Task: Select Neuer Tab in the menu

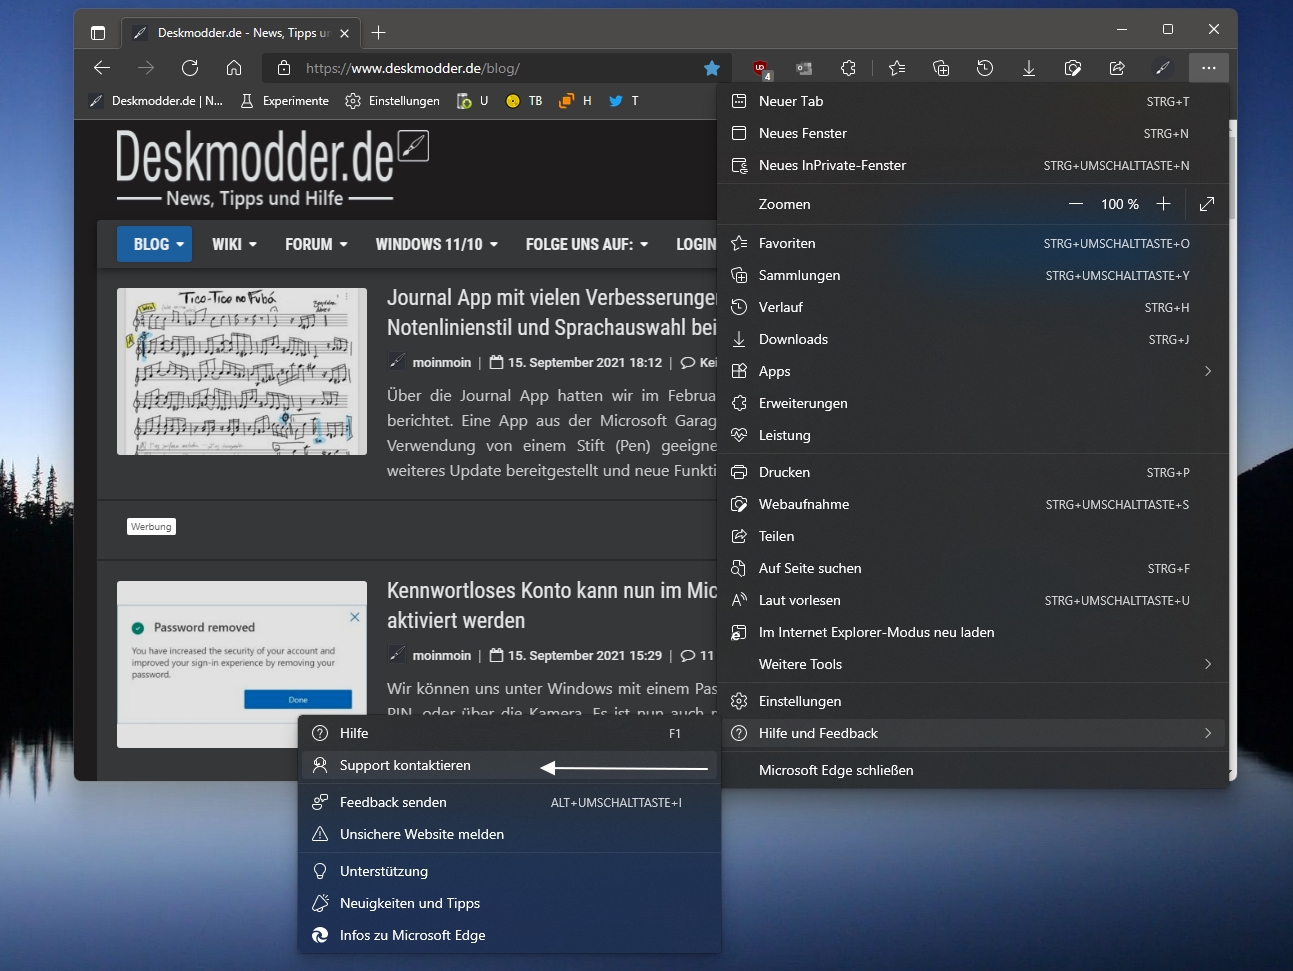Action: click(973, 101)
